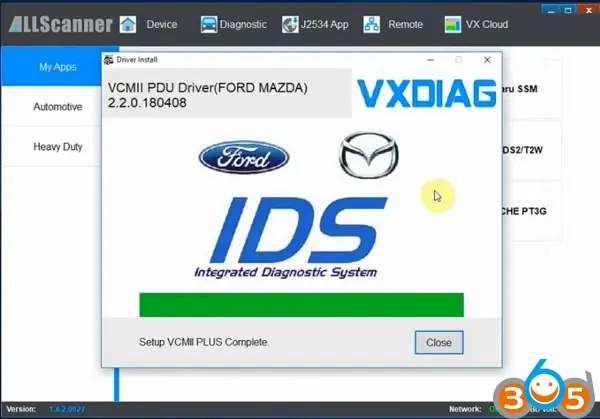
Task: Click the green installation progress bar
Action: pyautogui.click(x=302, y=305)
